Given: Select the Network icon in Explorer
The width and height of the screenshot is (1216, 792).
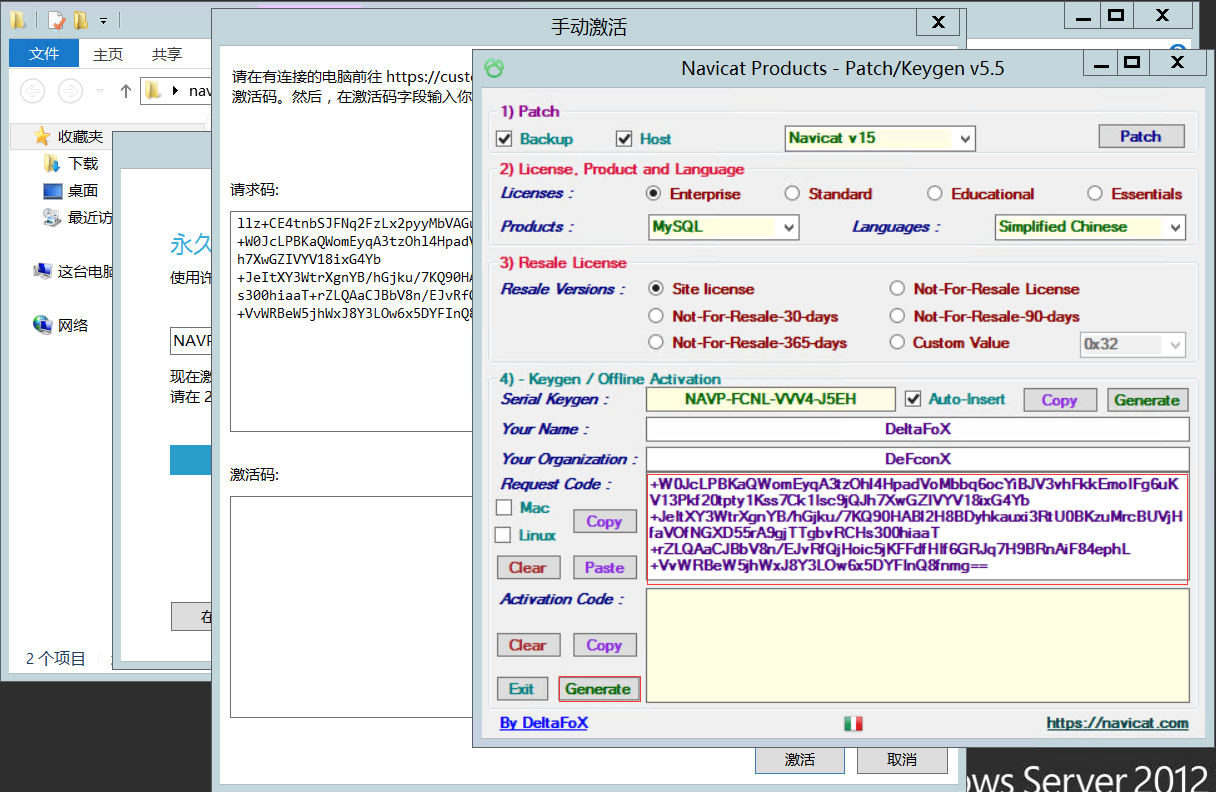Looking at the screenshot, I should click(42, 325).
